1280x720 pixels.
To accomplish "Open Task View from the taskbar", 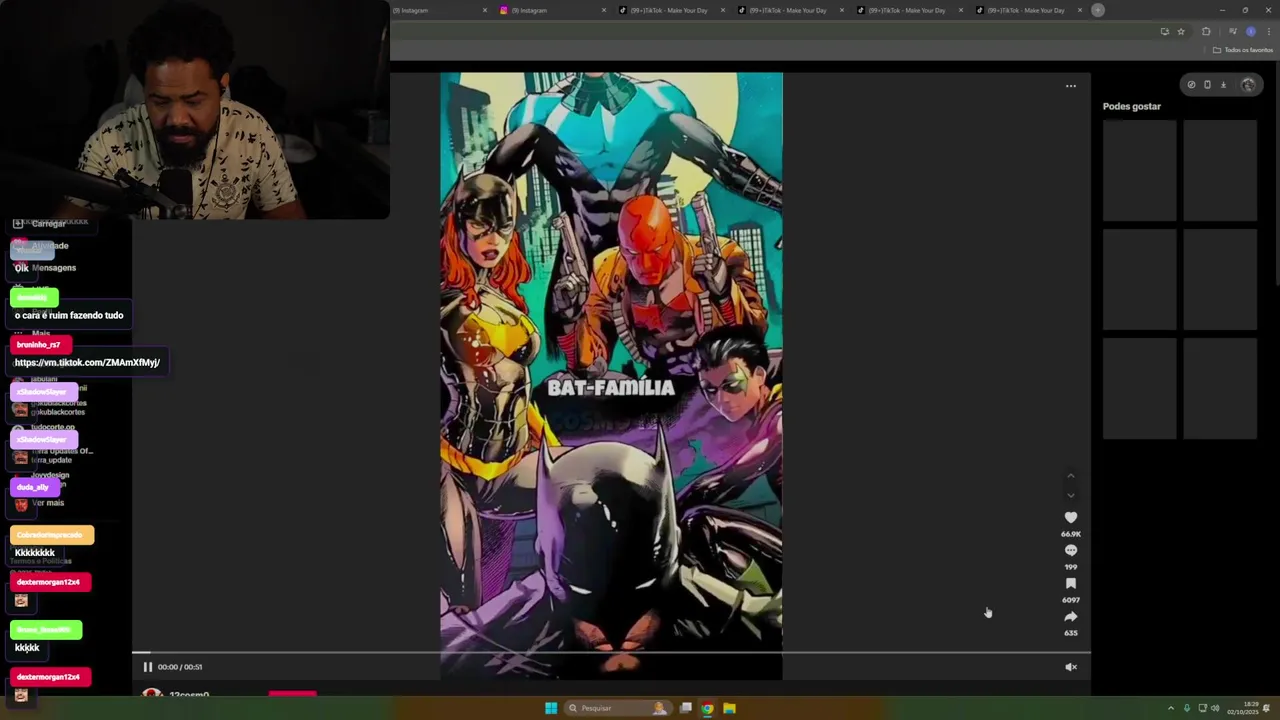I will click(x=685, y=708).
